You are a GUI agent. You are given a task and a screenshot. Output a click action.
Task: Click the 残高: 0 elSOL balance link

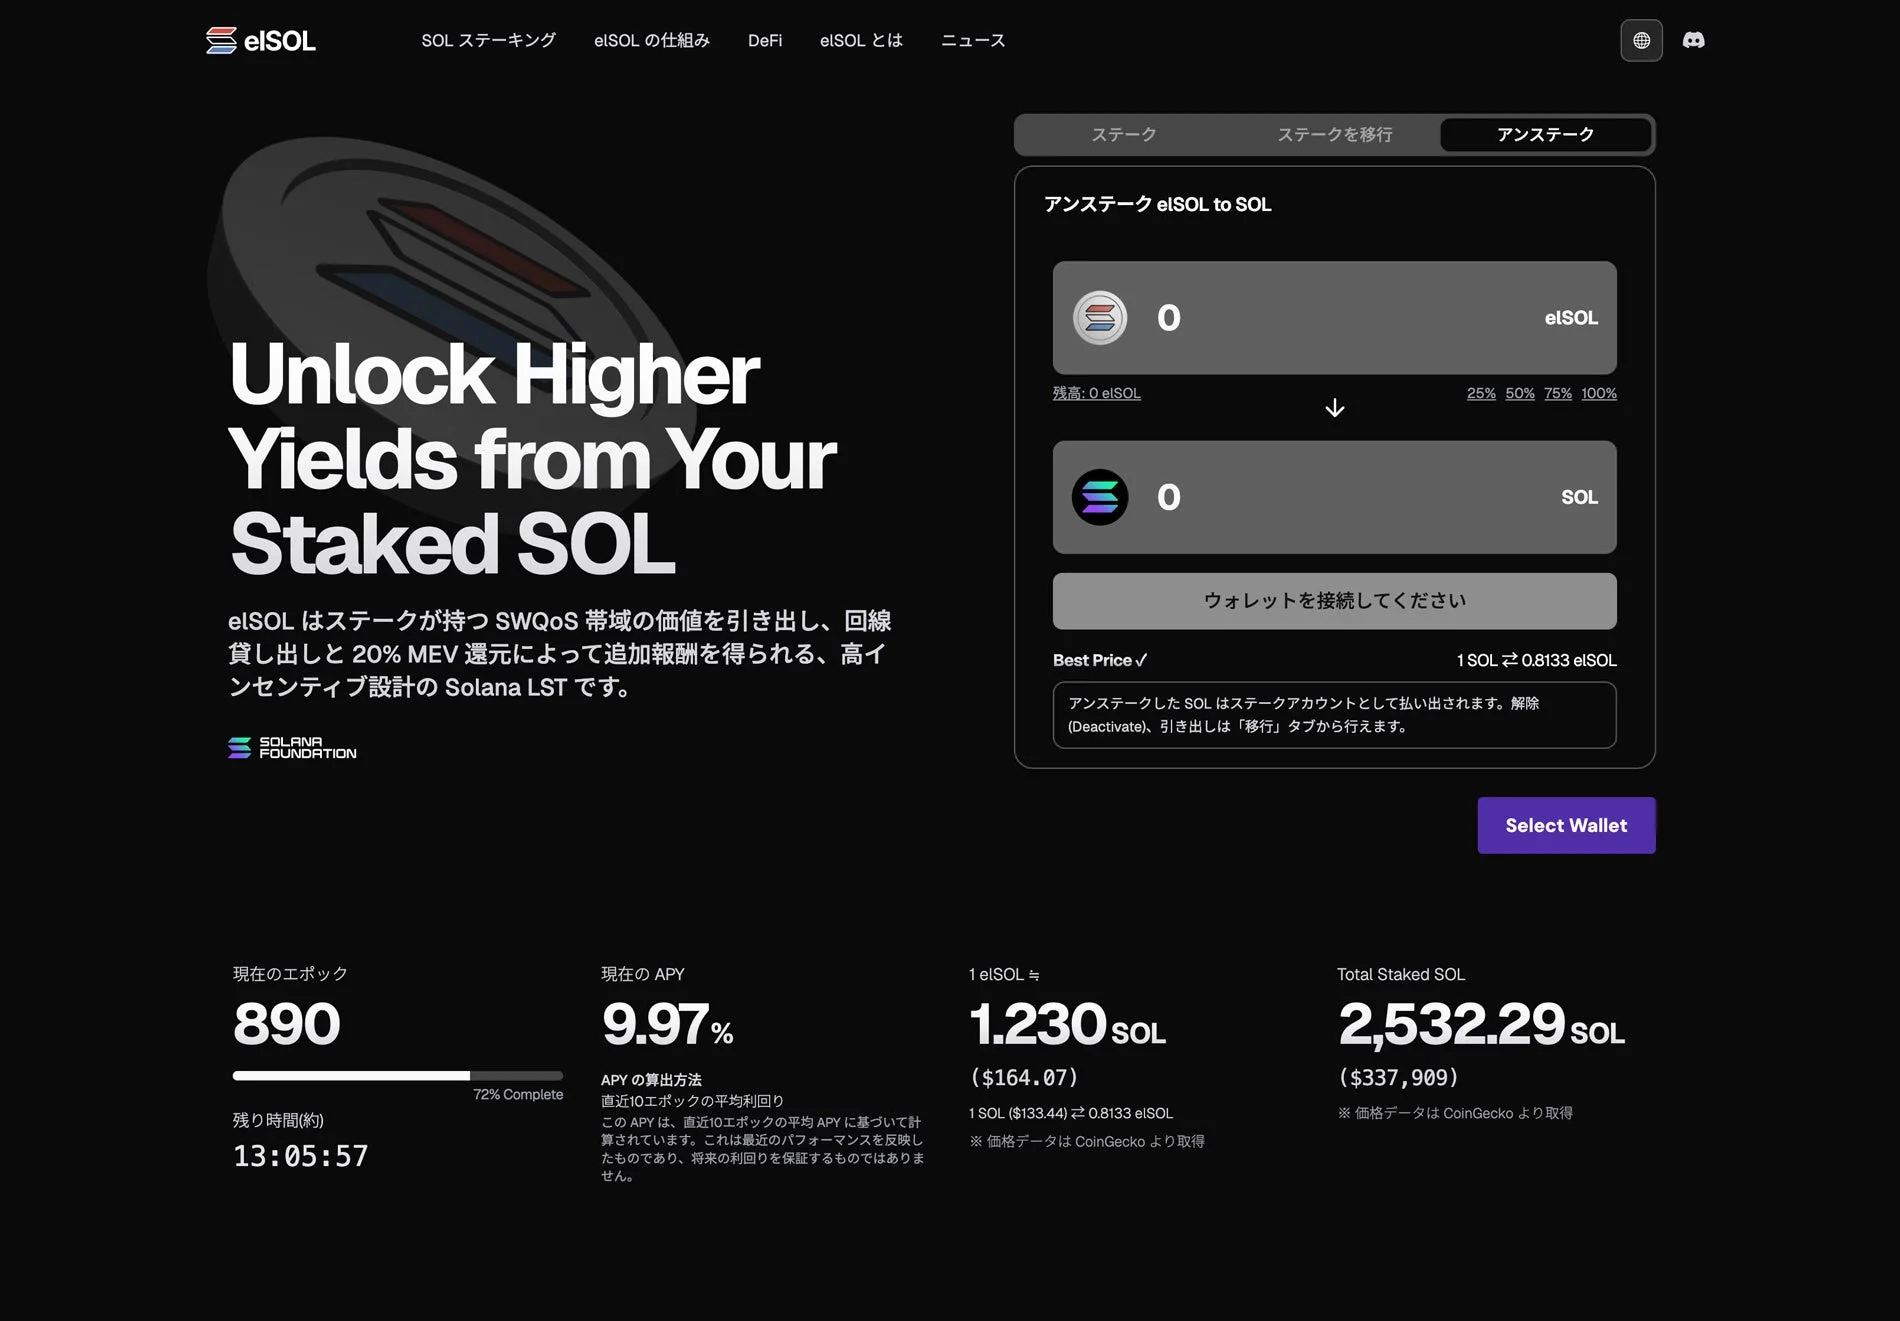point(1096,393)
